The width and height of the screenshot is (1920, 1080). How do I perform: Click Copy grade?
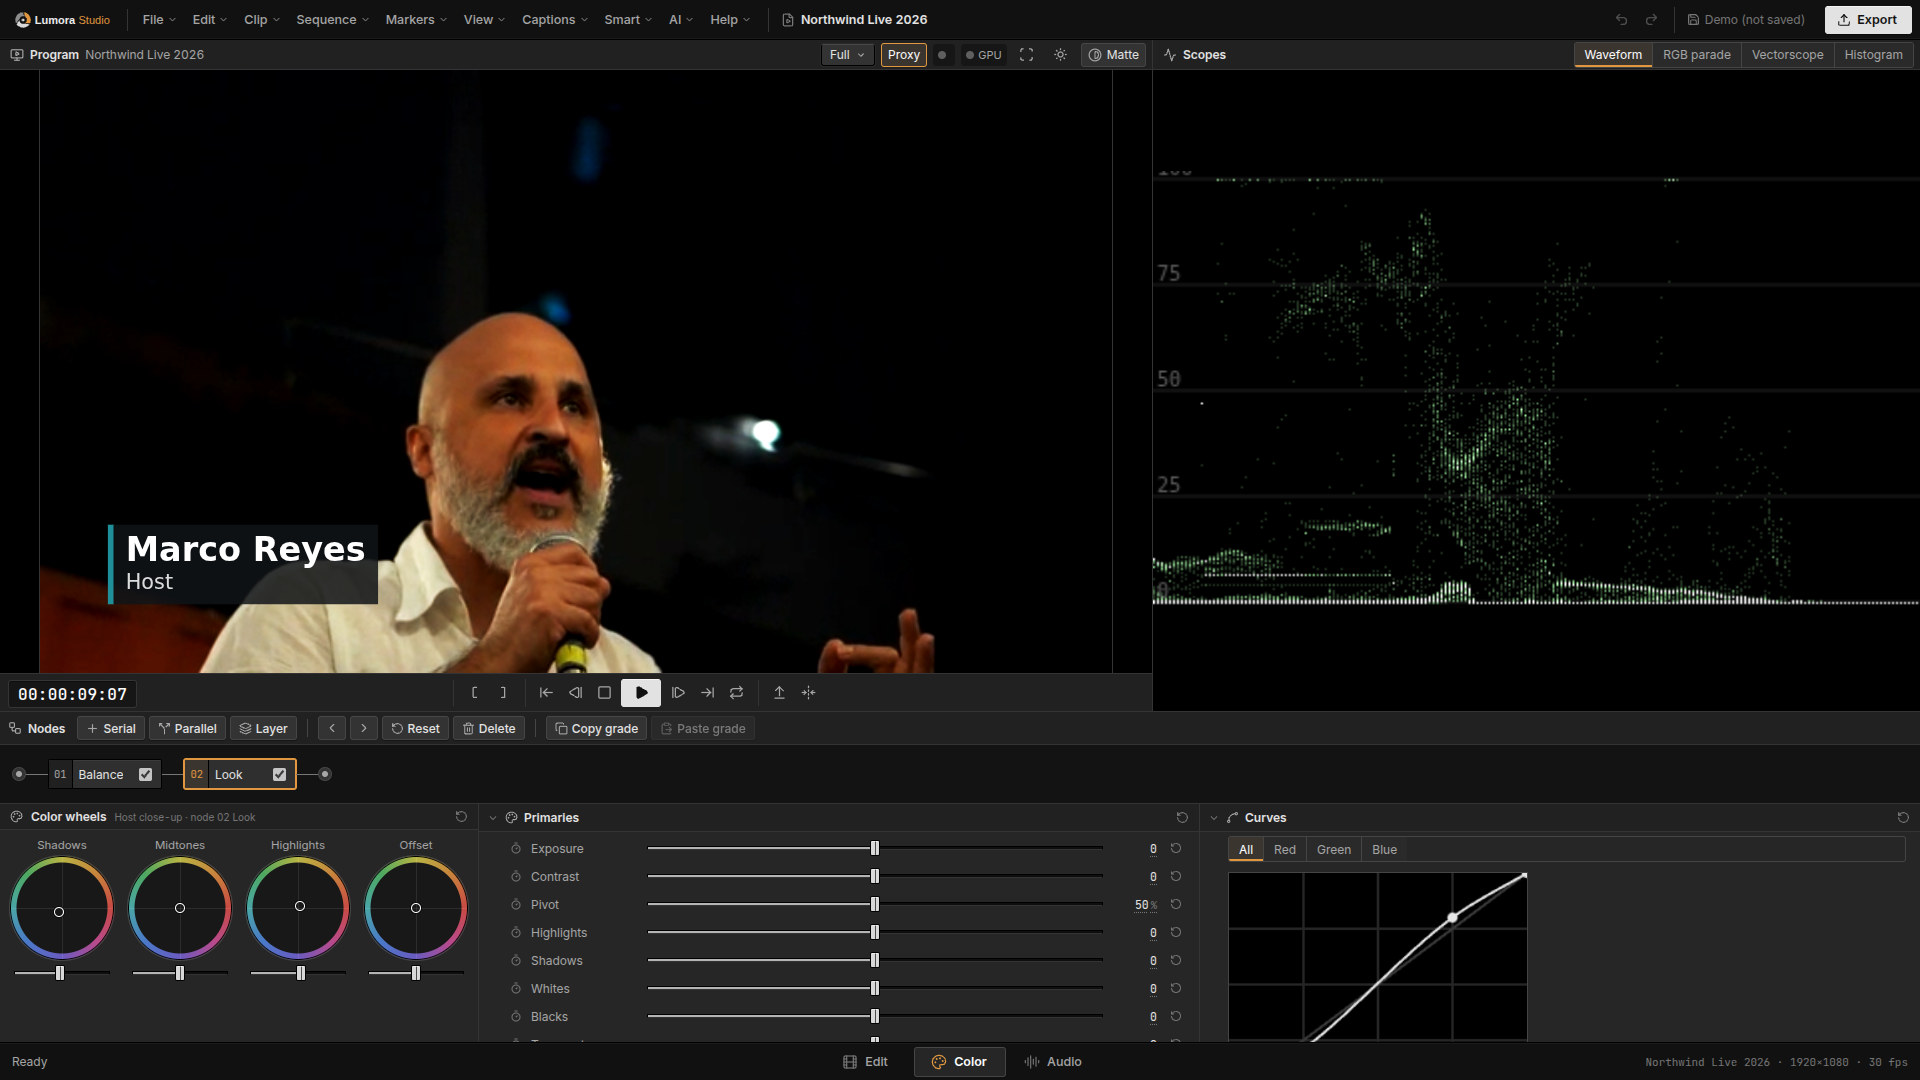pos(596,728)
